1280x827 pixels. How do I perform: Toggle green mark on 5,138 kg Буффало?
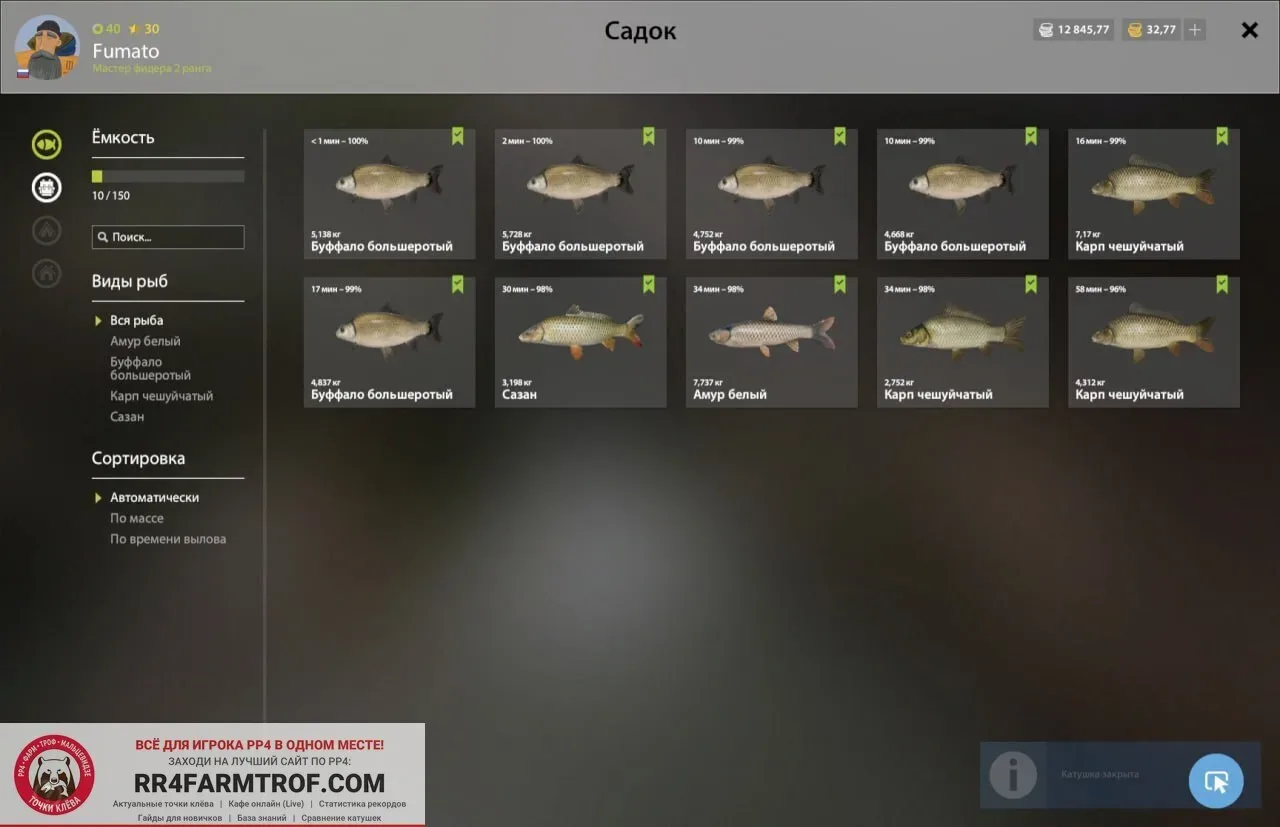coord(458,137)
